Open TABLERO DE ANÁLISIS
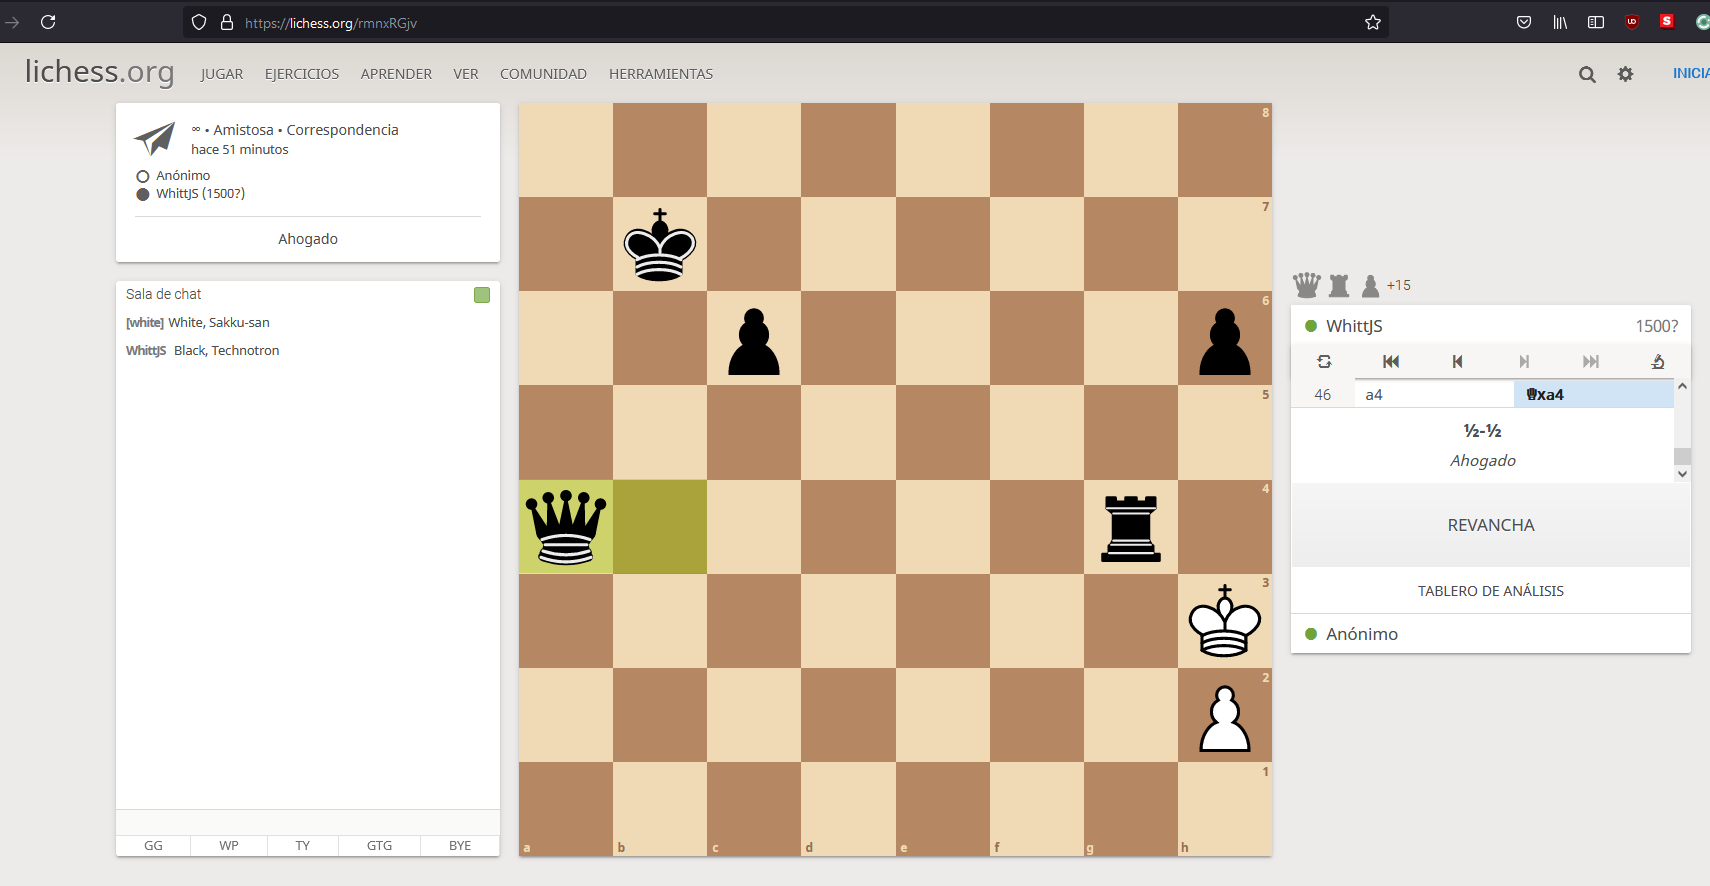1710x886 pixels. coord(1490,591)
